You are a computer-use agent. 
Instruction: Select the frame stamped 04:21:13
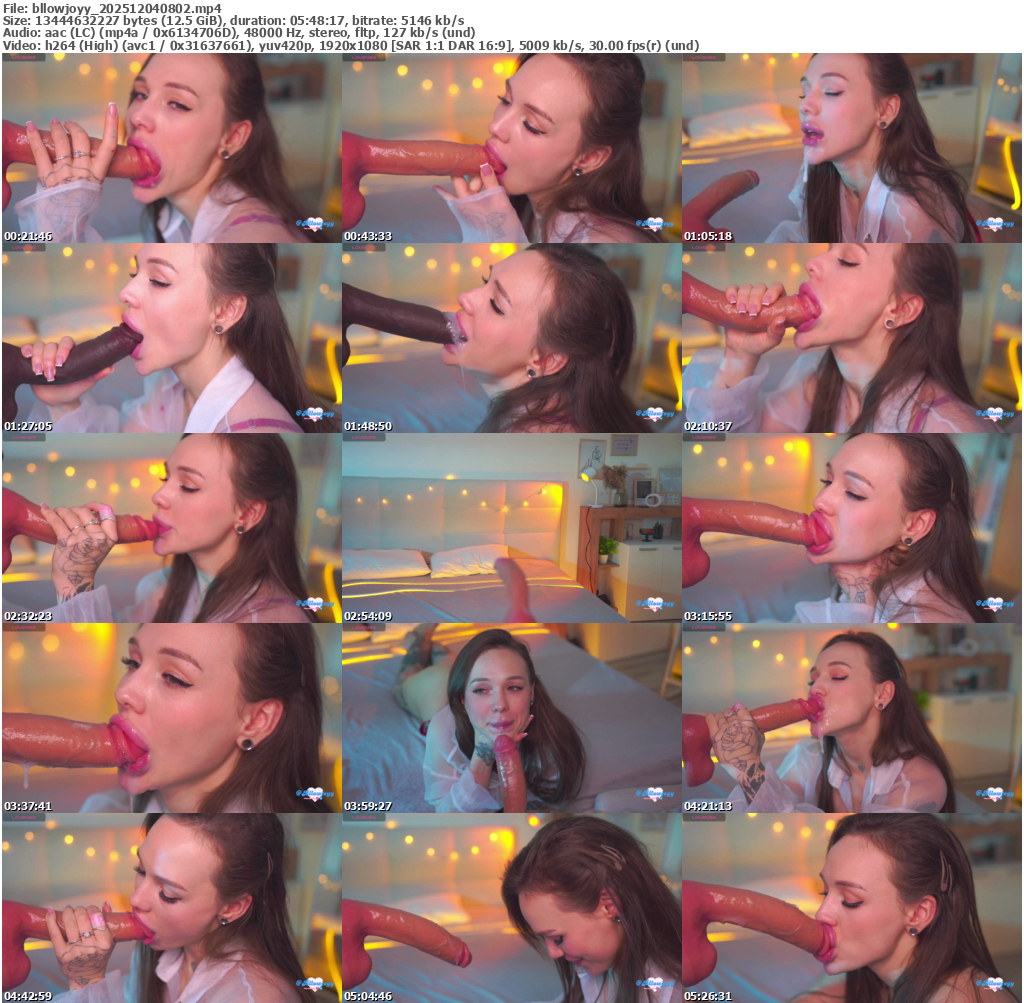coord(852,718)
